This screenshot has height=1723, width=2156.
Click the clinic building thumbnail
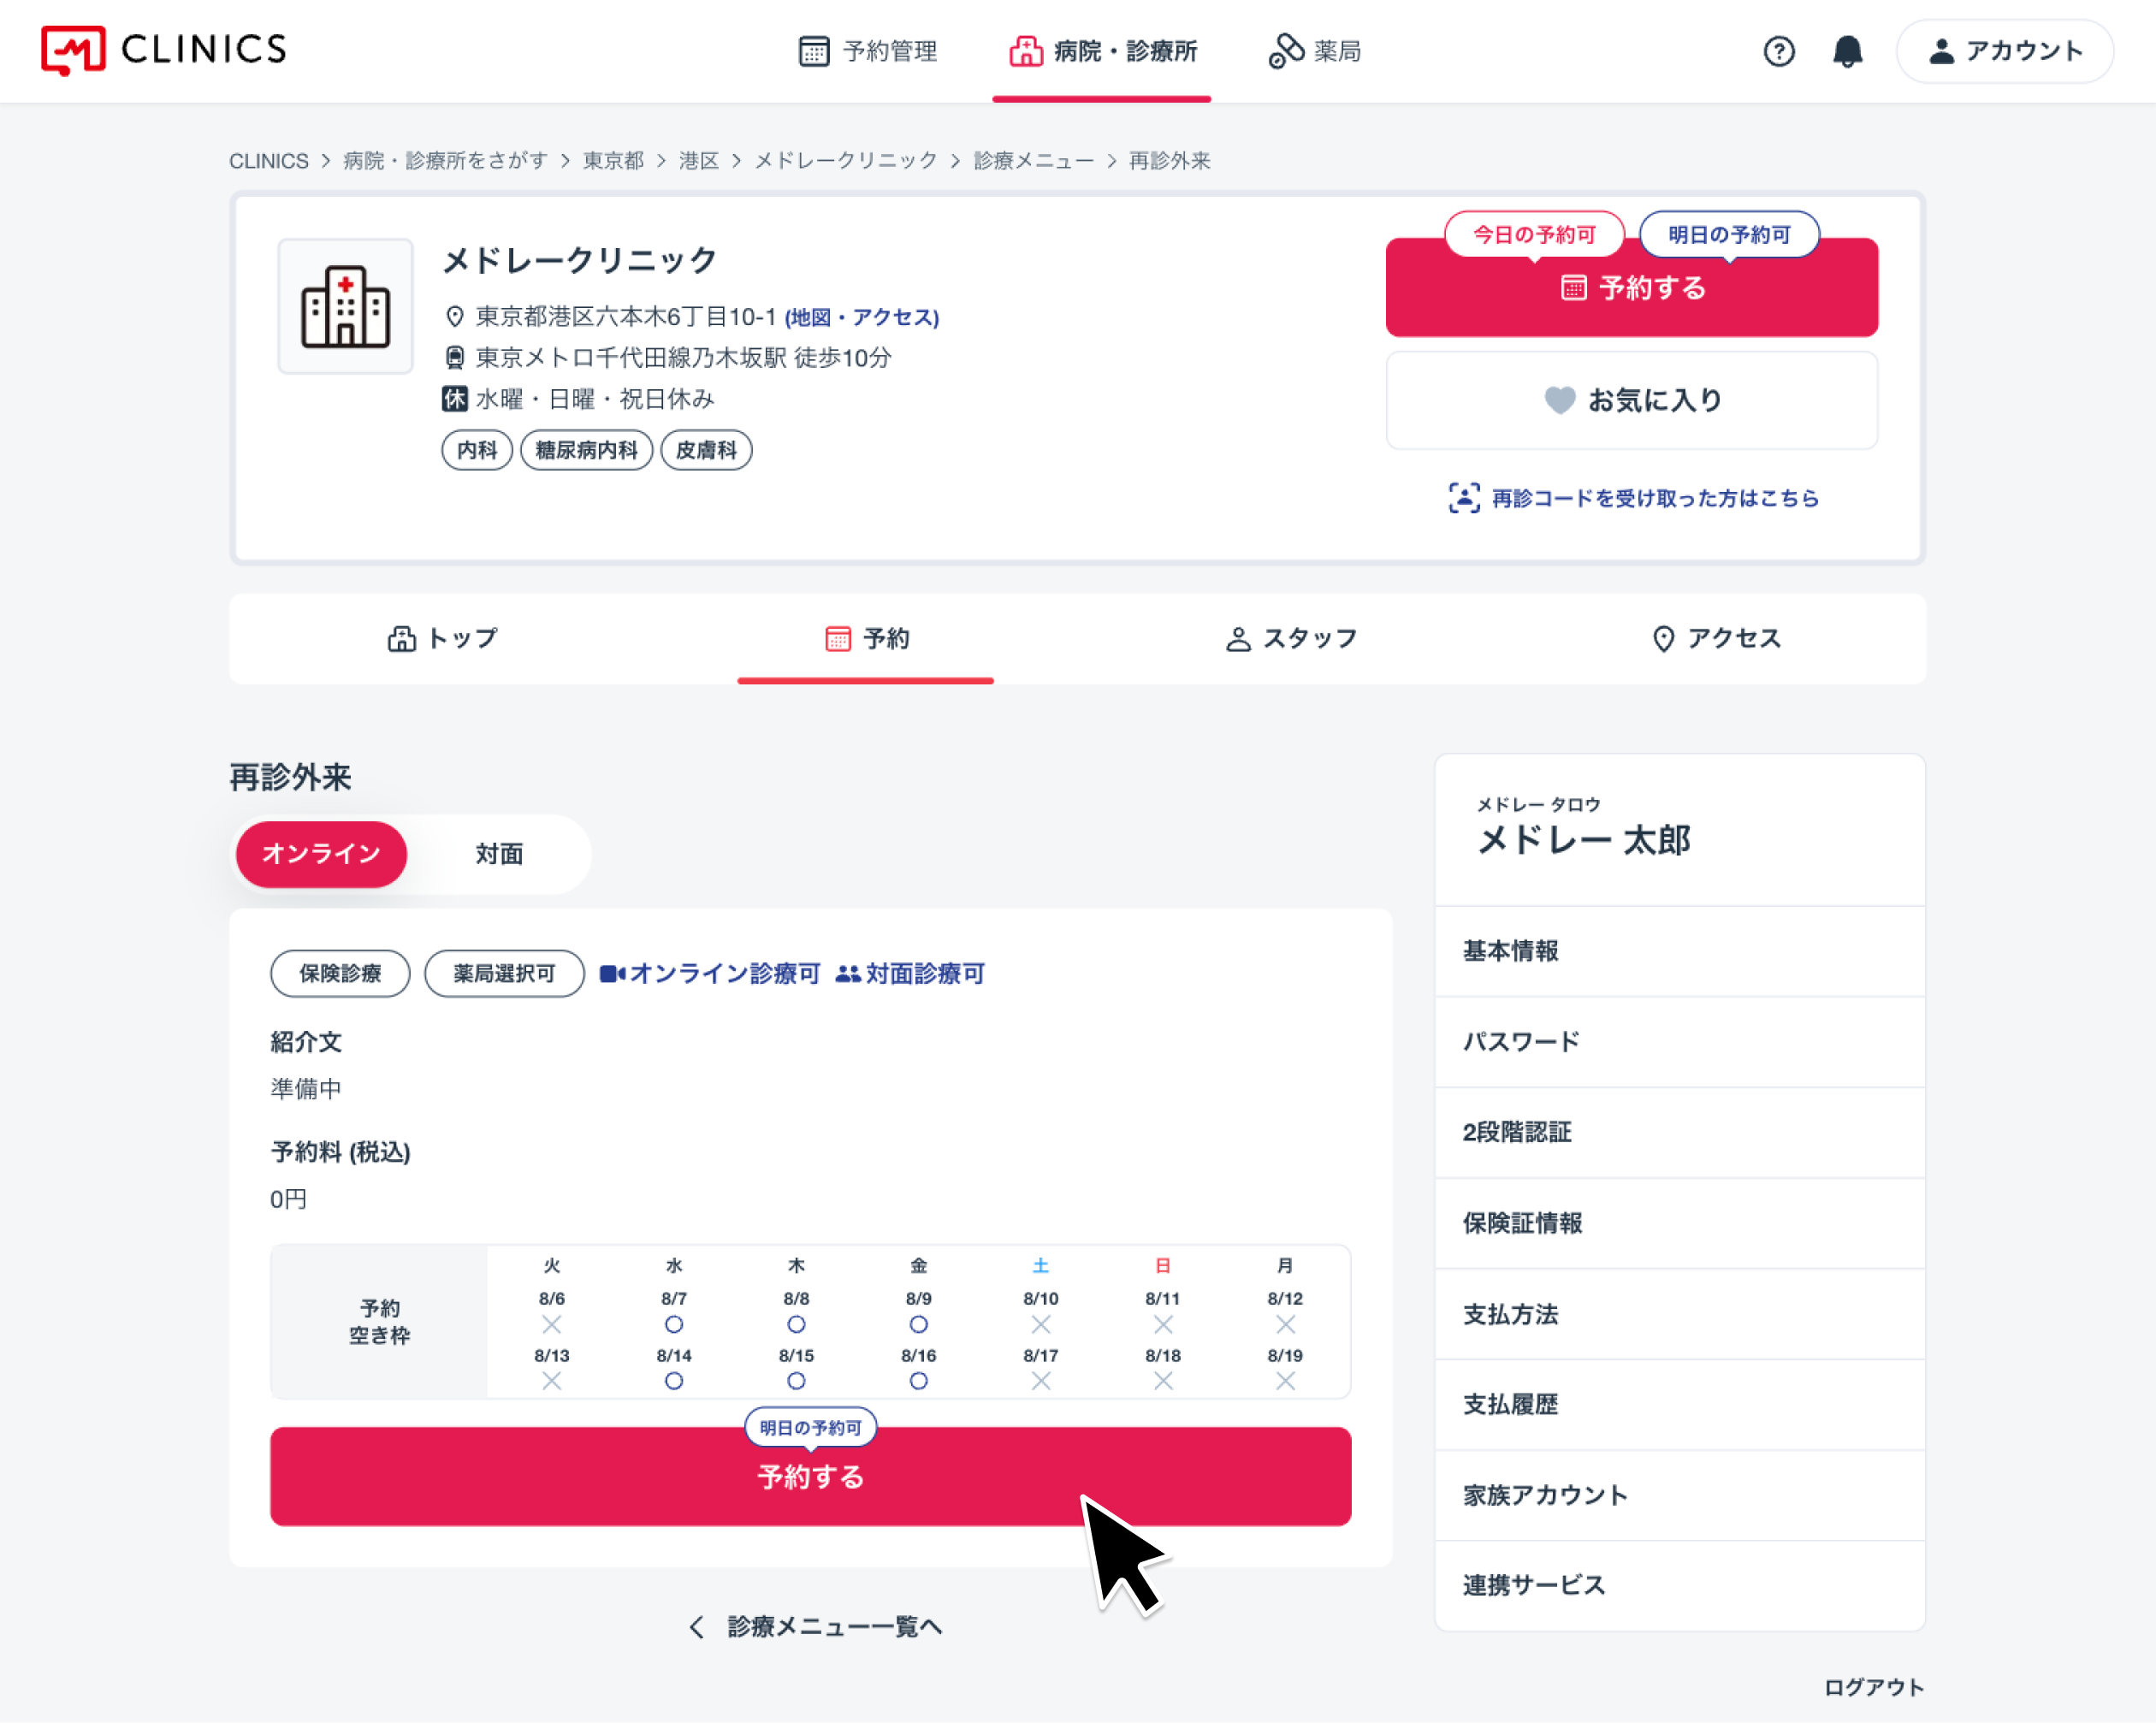pyautogui.click(x=345, y=306)
